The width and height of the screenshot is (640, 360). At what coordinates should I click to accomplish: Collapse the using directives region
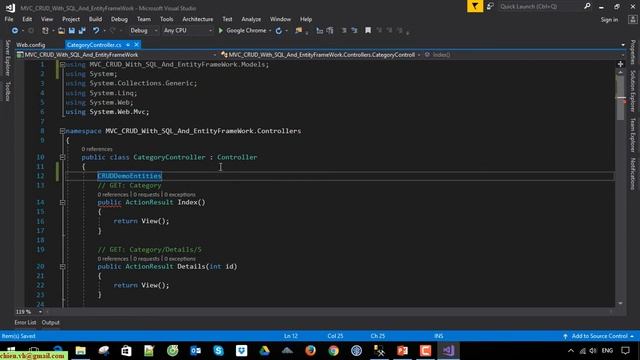coord(62,64)
